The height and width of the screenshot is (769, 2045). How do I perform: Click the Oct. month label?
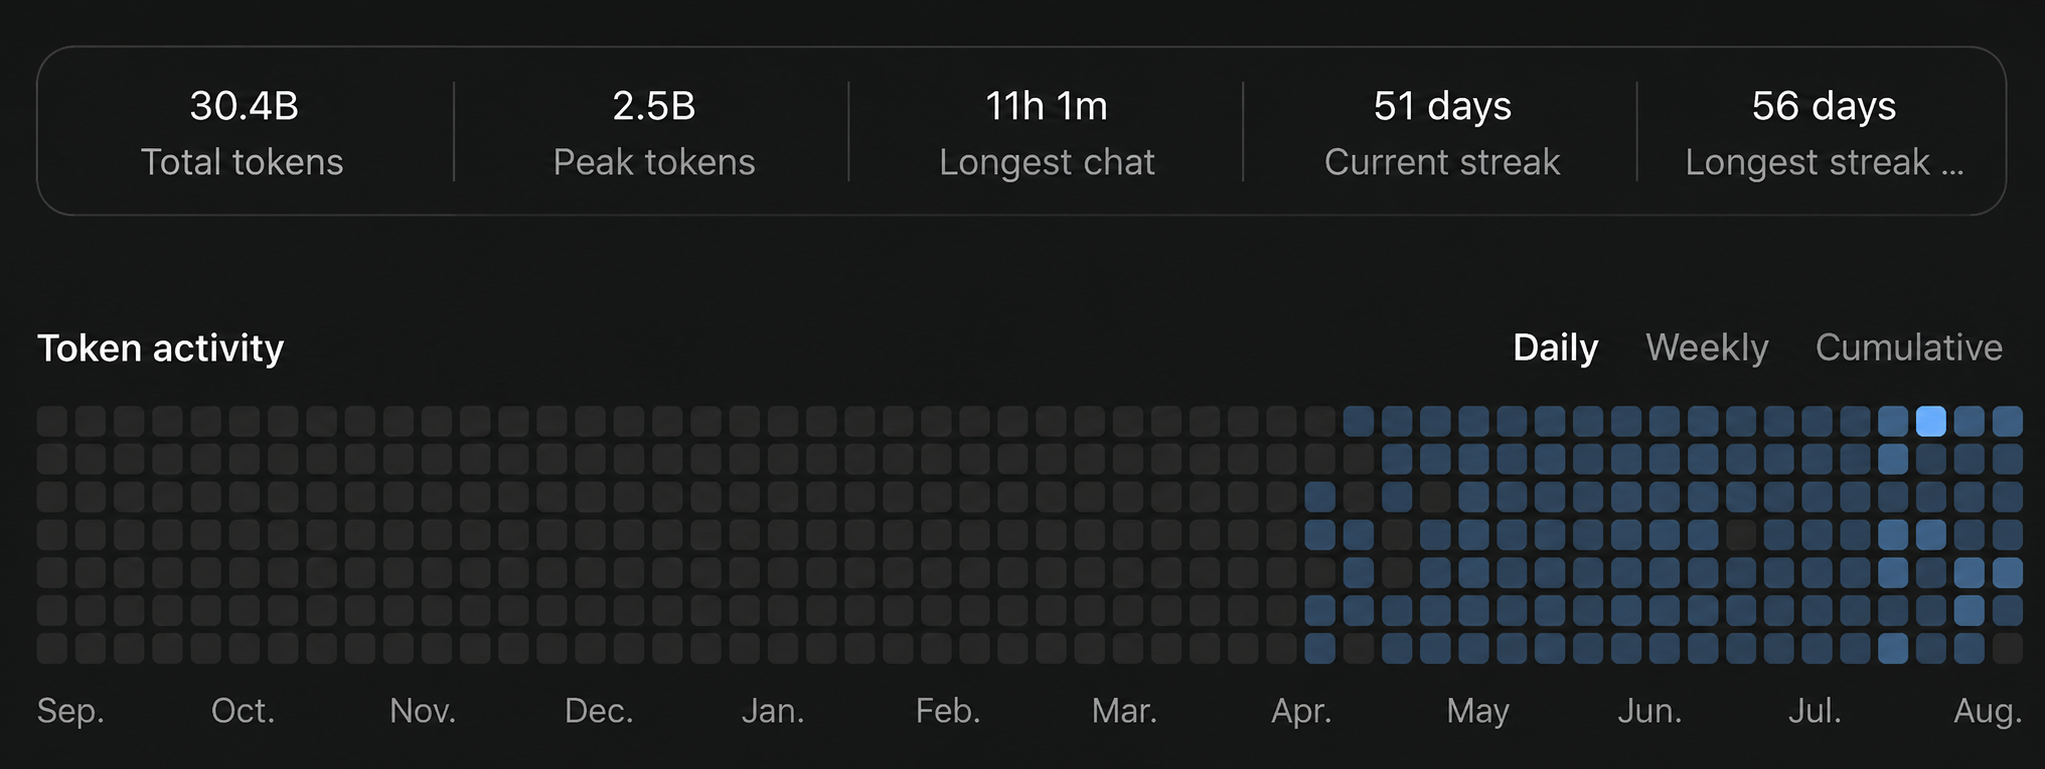point(243,711)
